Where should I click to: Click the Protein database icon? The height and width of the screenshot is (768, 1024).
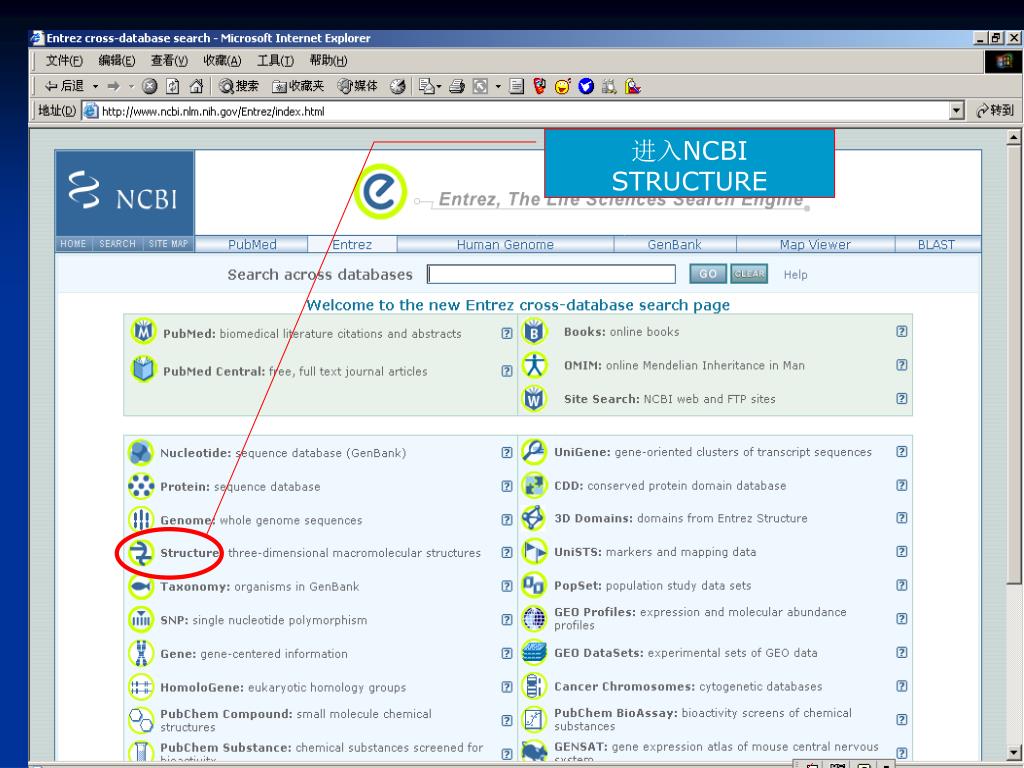141,486
